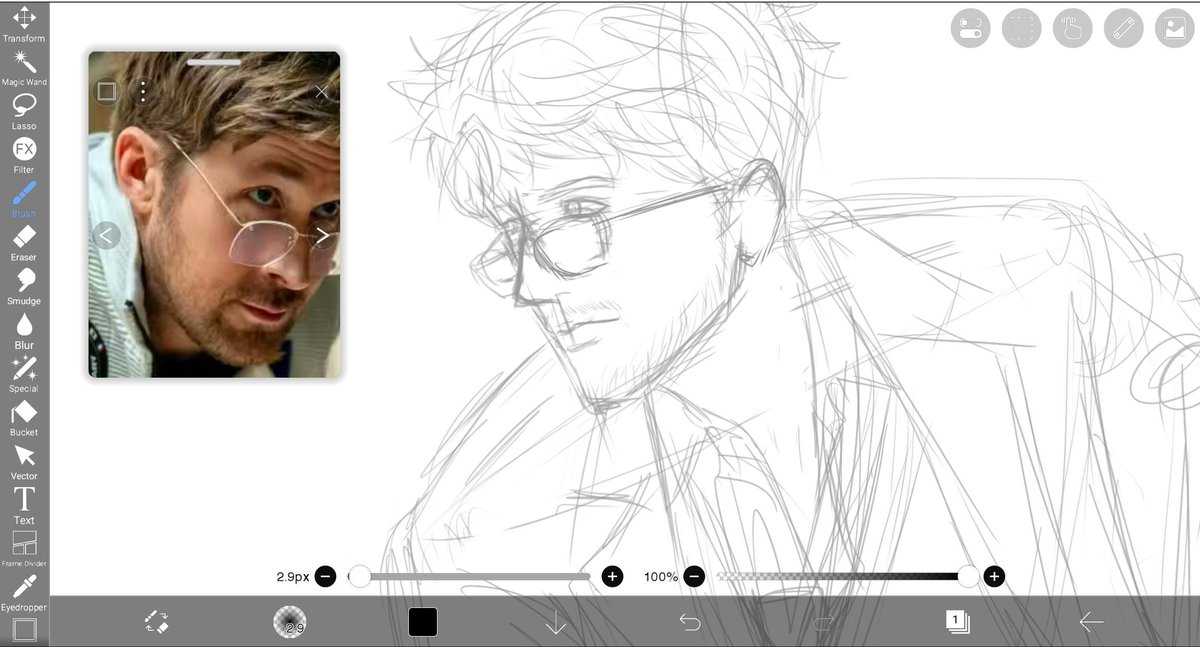Viewport: 1200px width, 647px height.
Task: Show the previous reference image
Action: 107,236
